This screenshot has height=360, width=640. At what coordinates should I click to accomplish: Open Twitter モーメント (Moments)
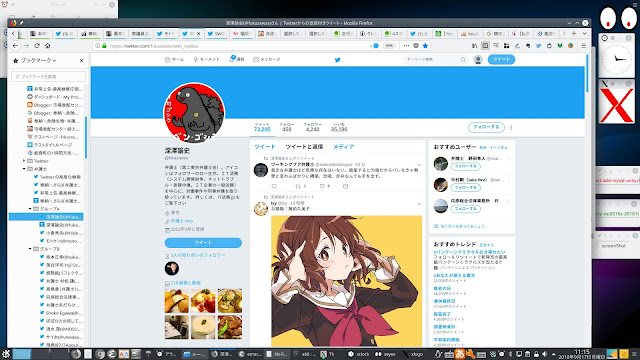[x=207, y=60]
